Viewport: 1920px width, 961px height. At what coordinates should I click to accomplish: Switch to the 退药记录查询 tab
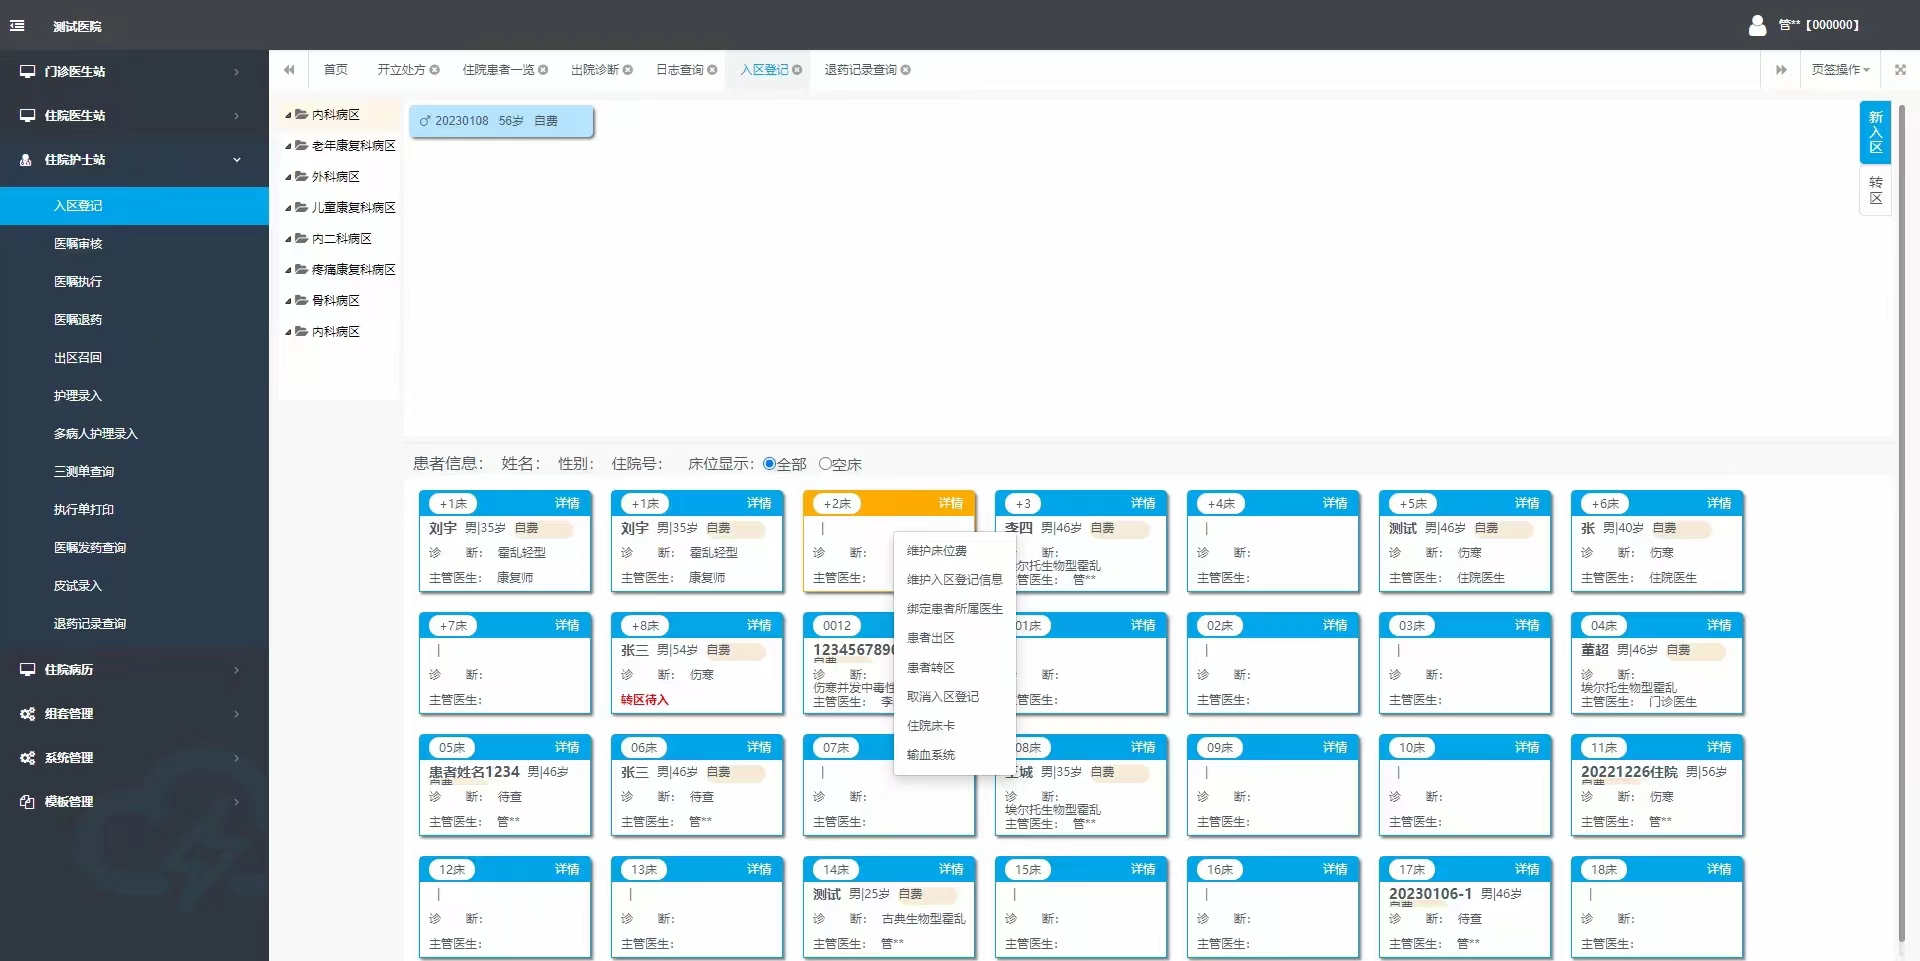click(x=860, y=70)
